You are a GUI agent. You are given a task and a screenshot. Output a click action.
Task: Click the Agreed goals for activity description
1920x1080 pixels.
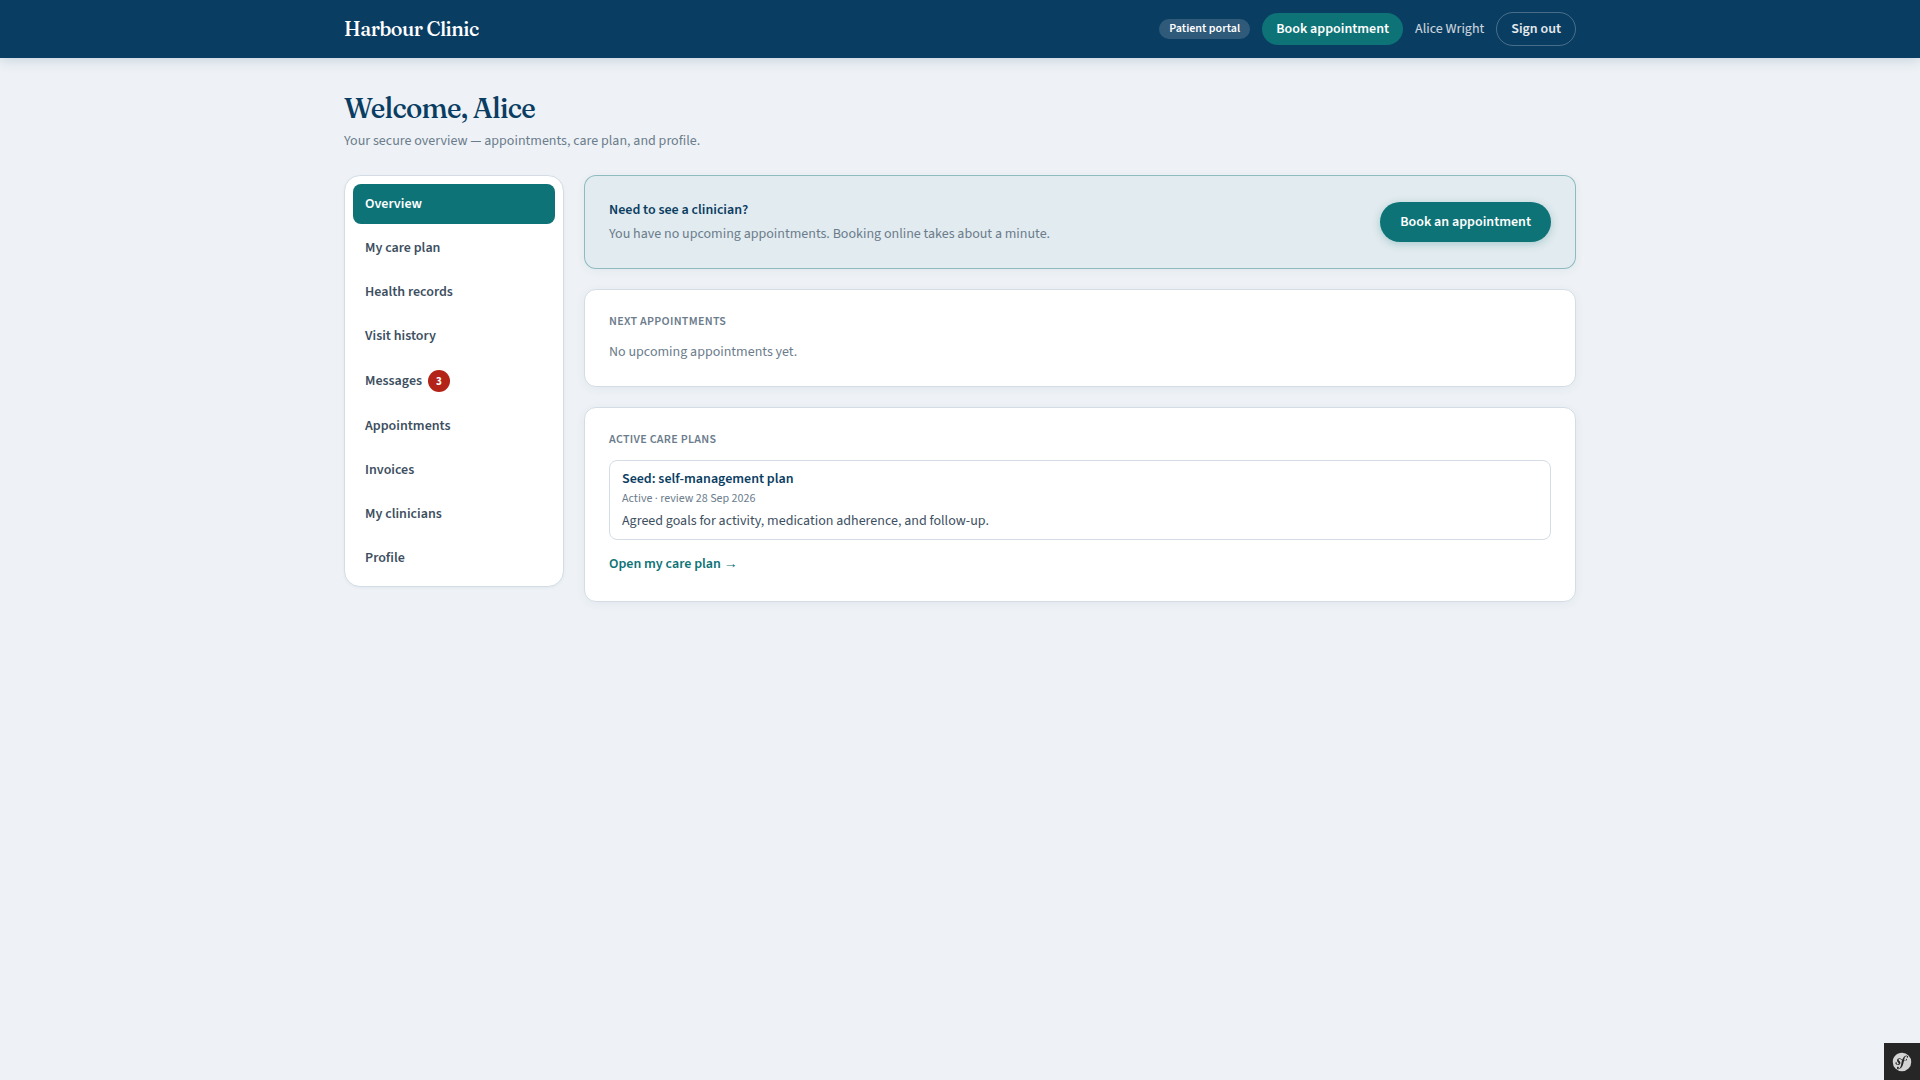coord(805,521)
